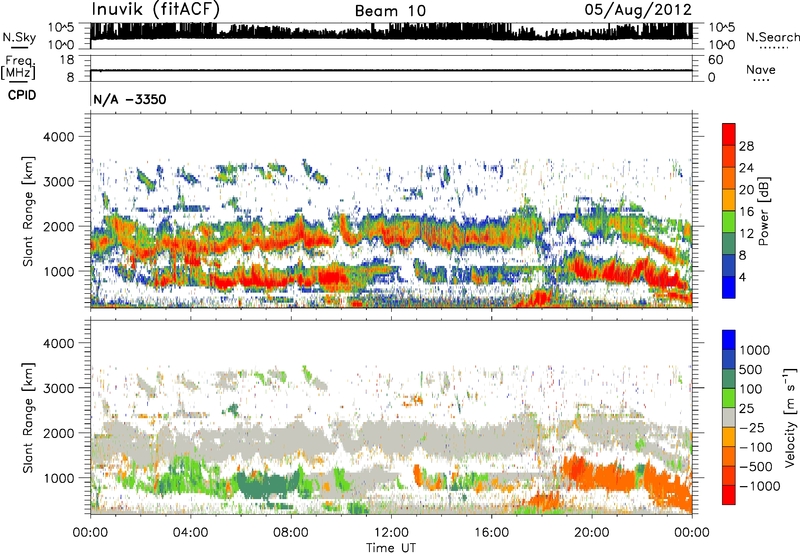Select the '2000' tick of the velocity panel
This screenshot has height=554, width=800.
[58, 433]
